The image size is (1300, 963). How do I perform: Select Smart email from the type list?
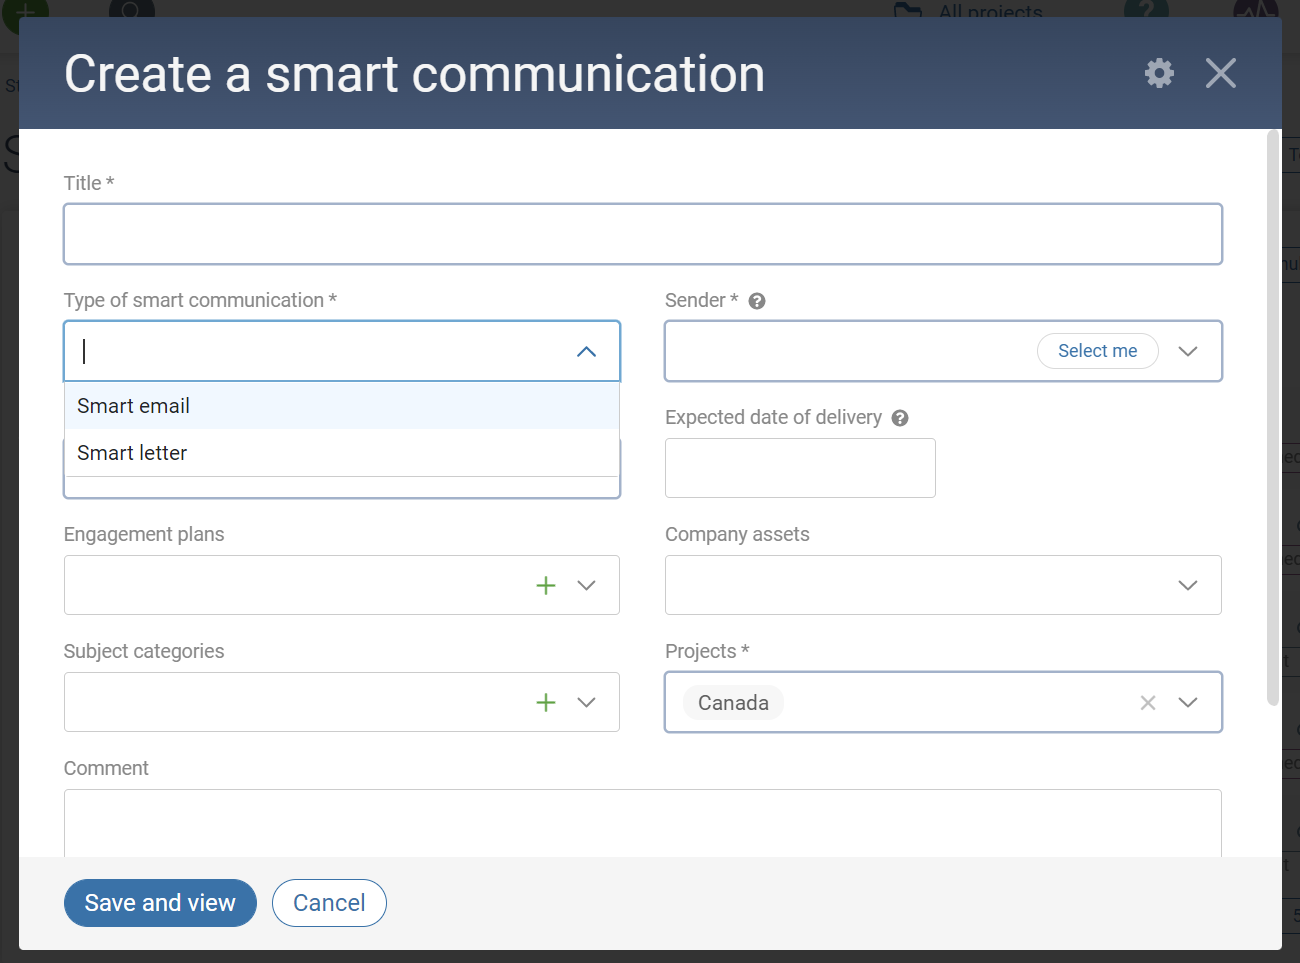coord(133,406)
